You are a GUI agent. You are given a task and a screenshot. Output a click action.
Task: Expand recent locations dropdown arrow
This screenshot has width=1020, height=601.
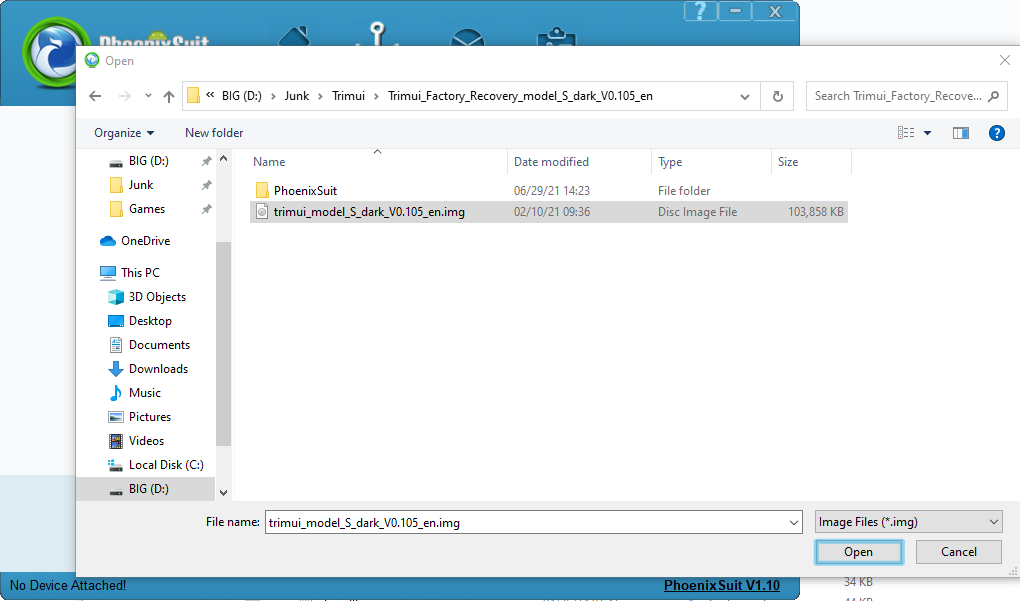pos(148,97)
